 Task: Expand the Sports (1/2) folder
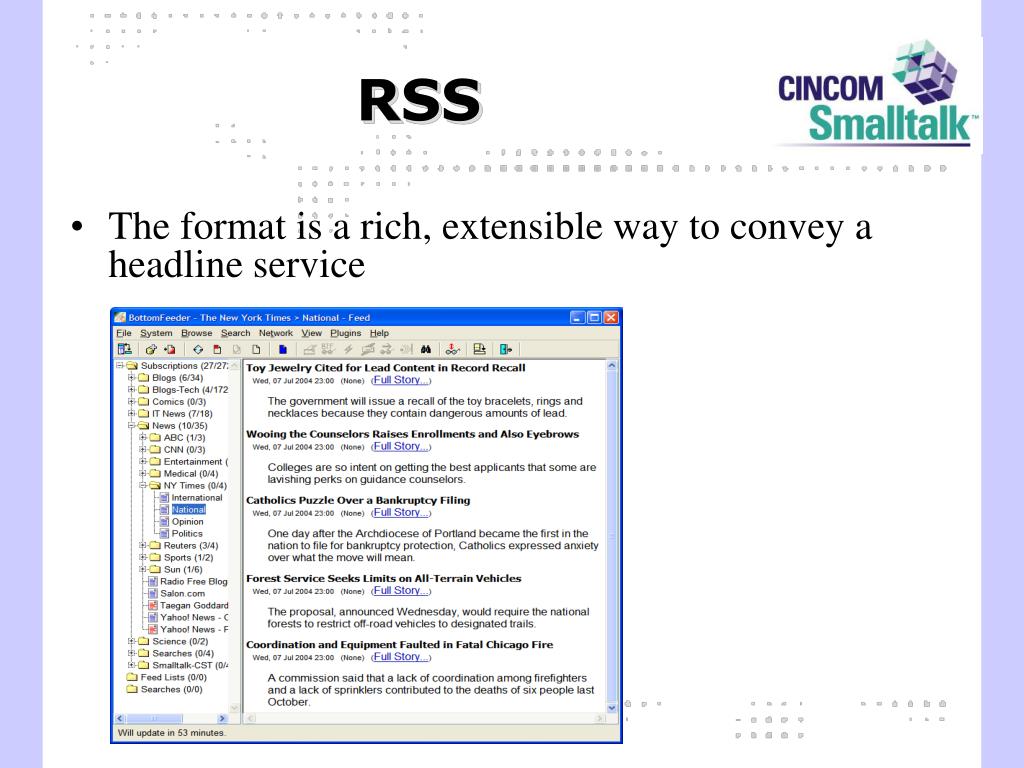[x=142, y=557]
